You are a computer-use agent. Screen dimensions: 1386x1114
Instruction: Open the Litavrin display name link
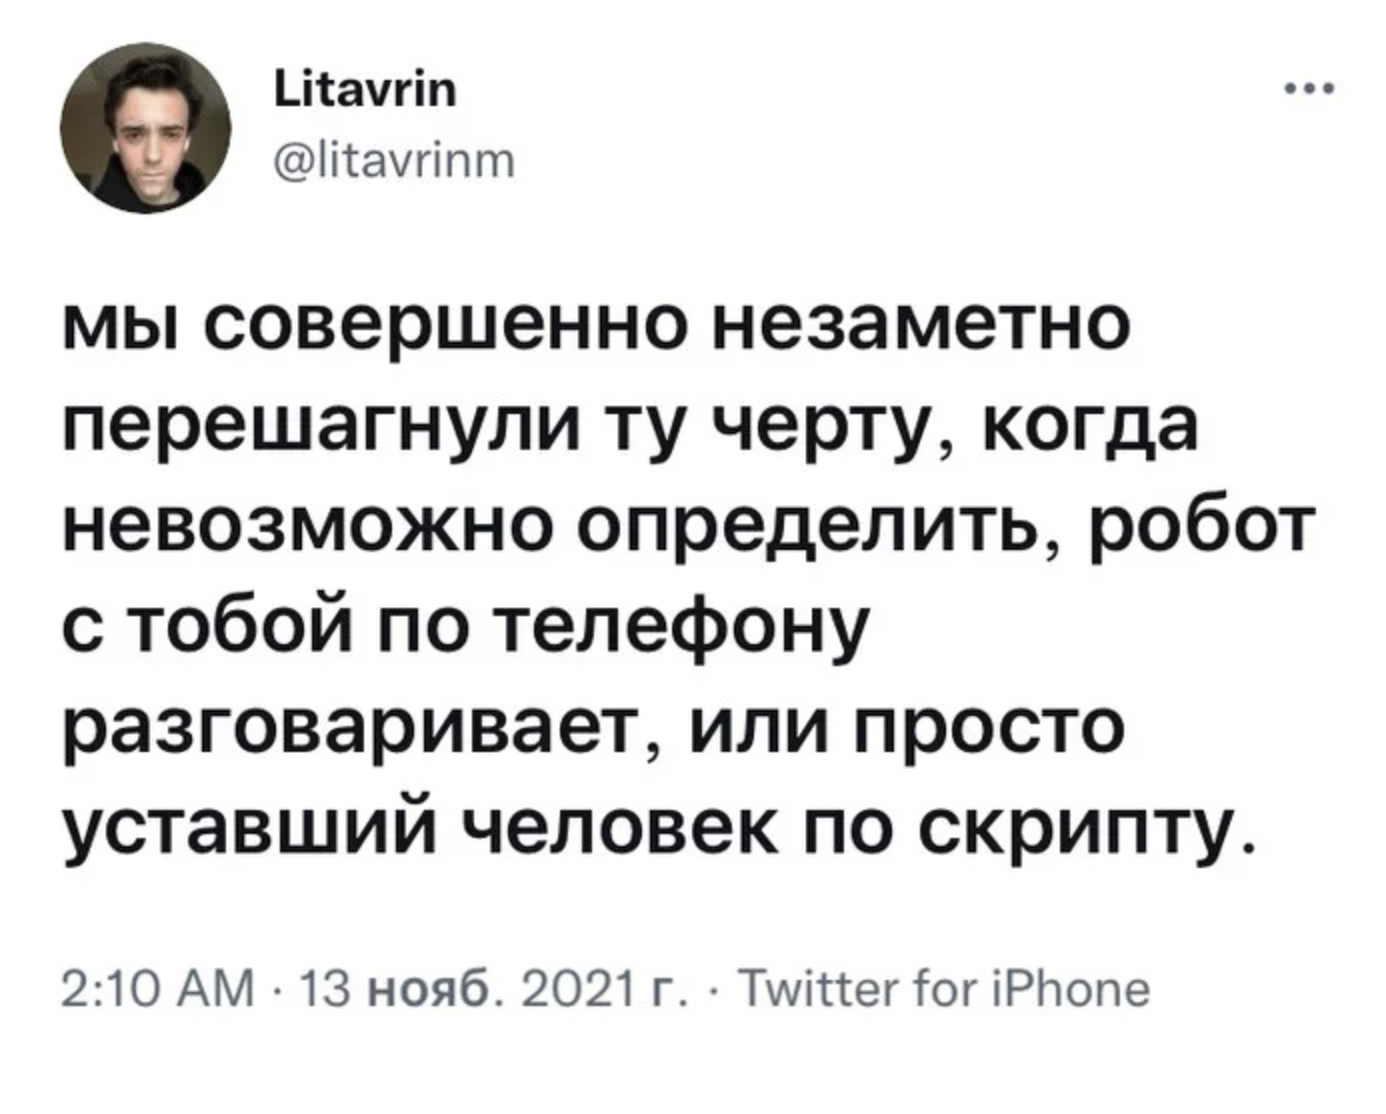(364, 92)
